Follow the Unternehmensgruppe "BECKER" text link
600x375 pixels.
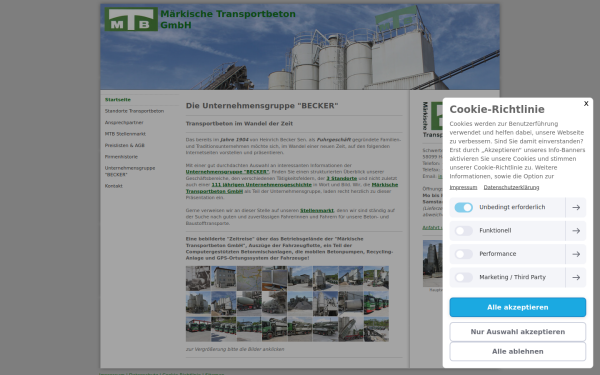pos(227,172)
